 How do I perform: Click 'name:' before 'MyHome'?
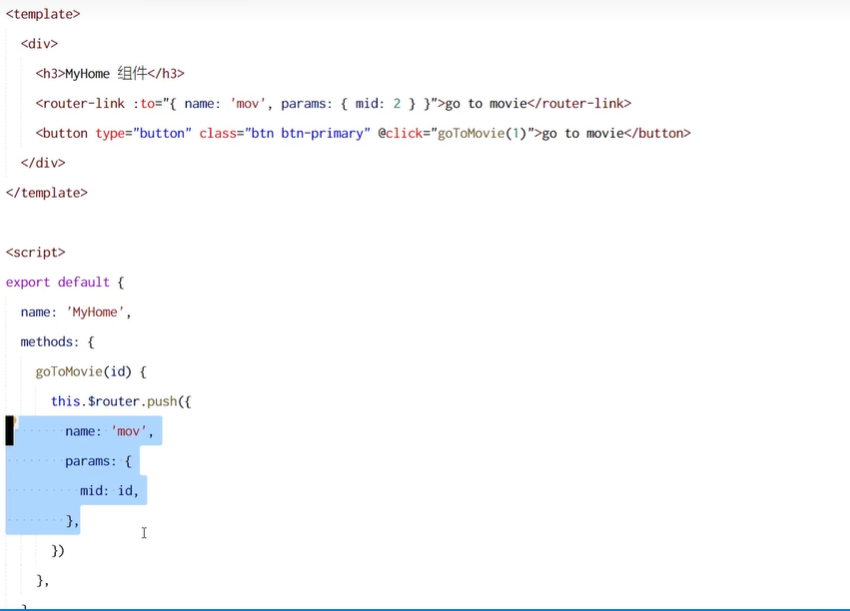[x=39, y=312]
